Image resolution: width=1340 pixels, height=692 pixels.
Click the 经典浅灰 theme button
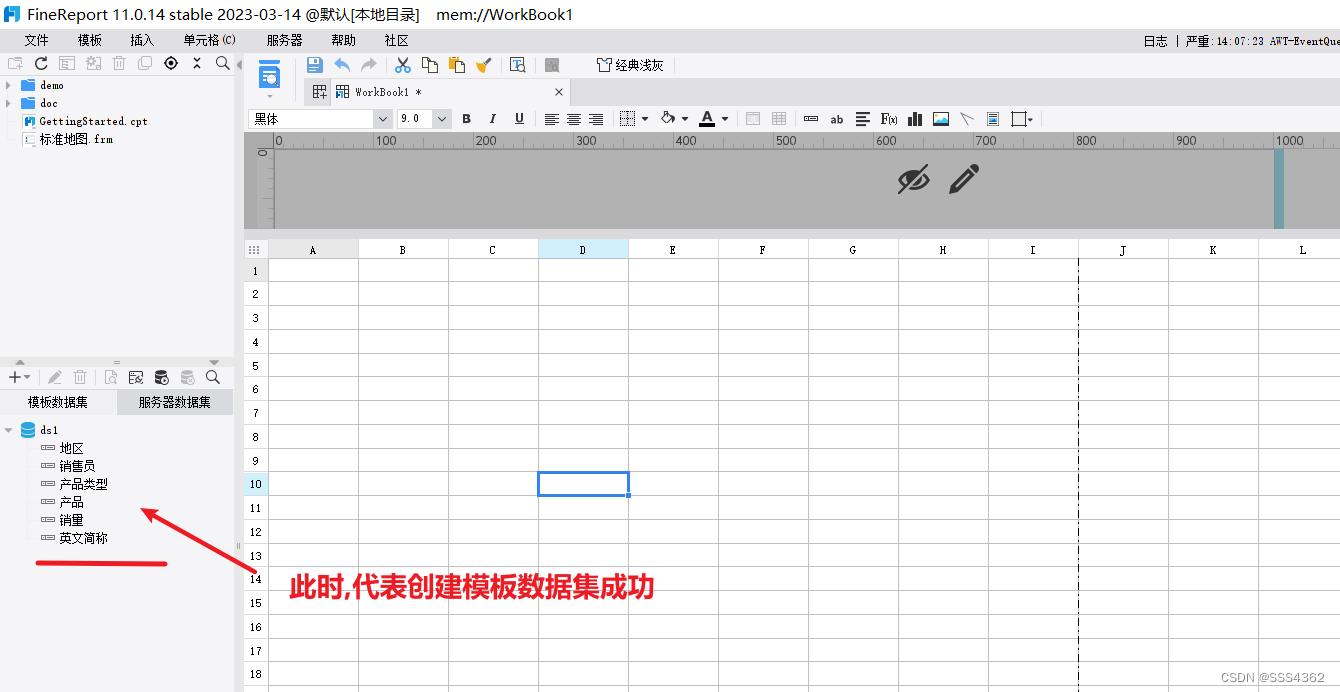tap(630, 65)
